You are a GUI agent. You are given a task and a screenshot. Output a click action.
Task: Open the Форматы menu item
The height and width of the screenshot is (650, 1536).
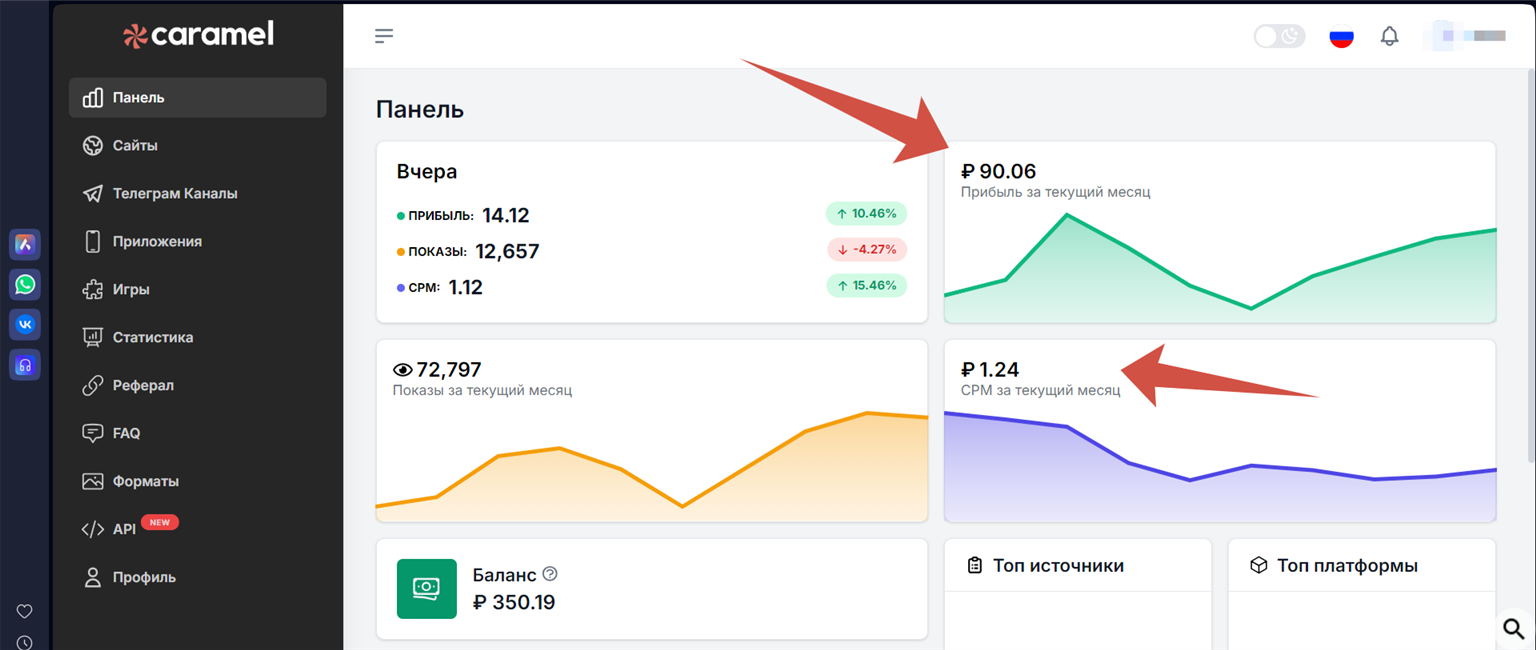pyautogui.click(x=145, y=481)
